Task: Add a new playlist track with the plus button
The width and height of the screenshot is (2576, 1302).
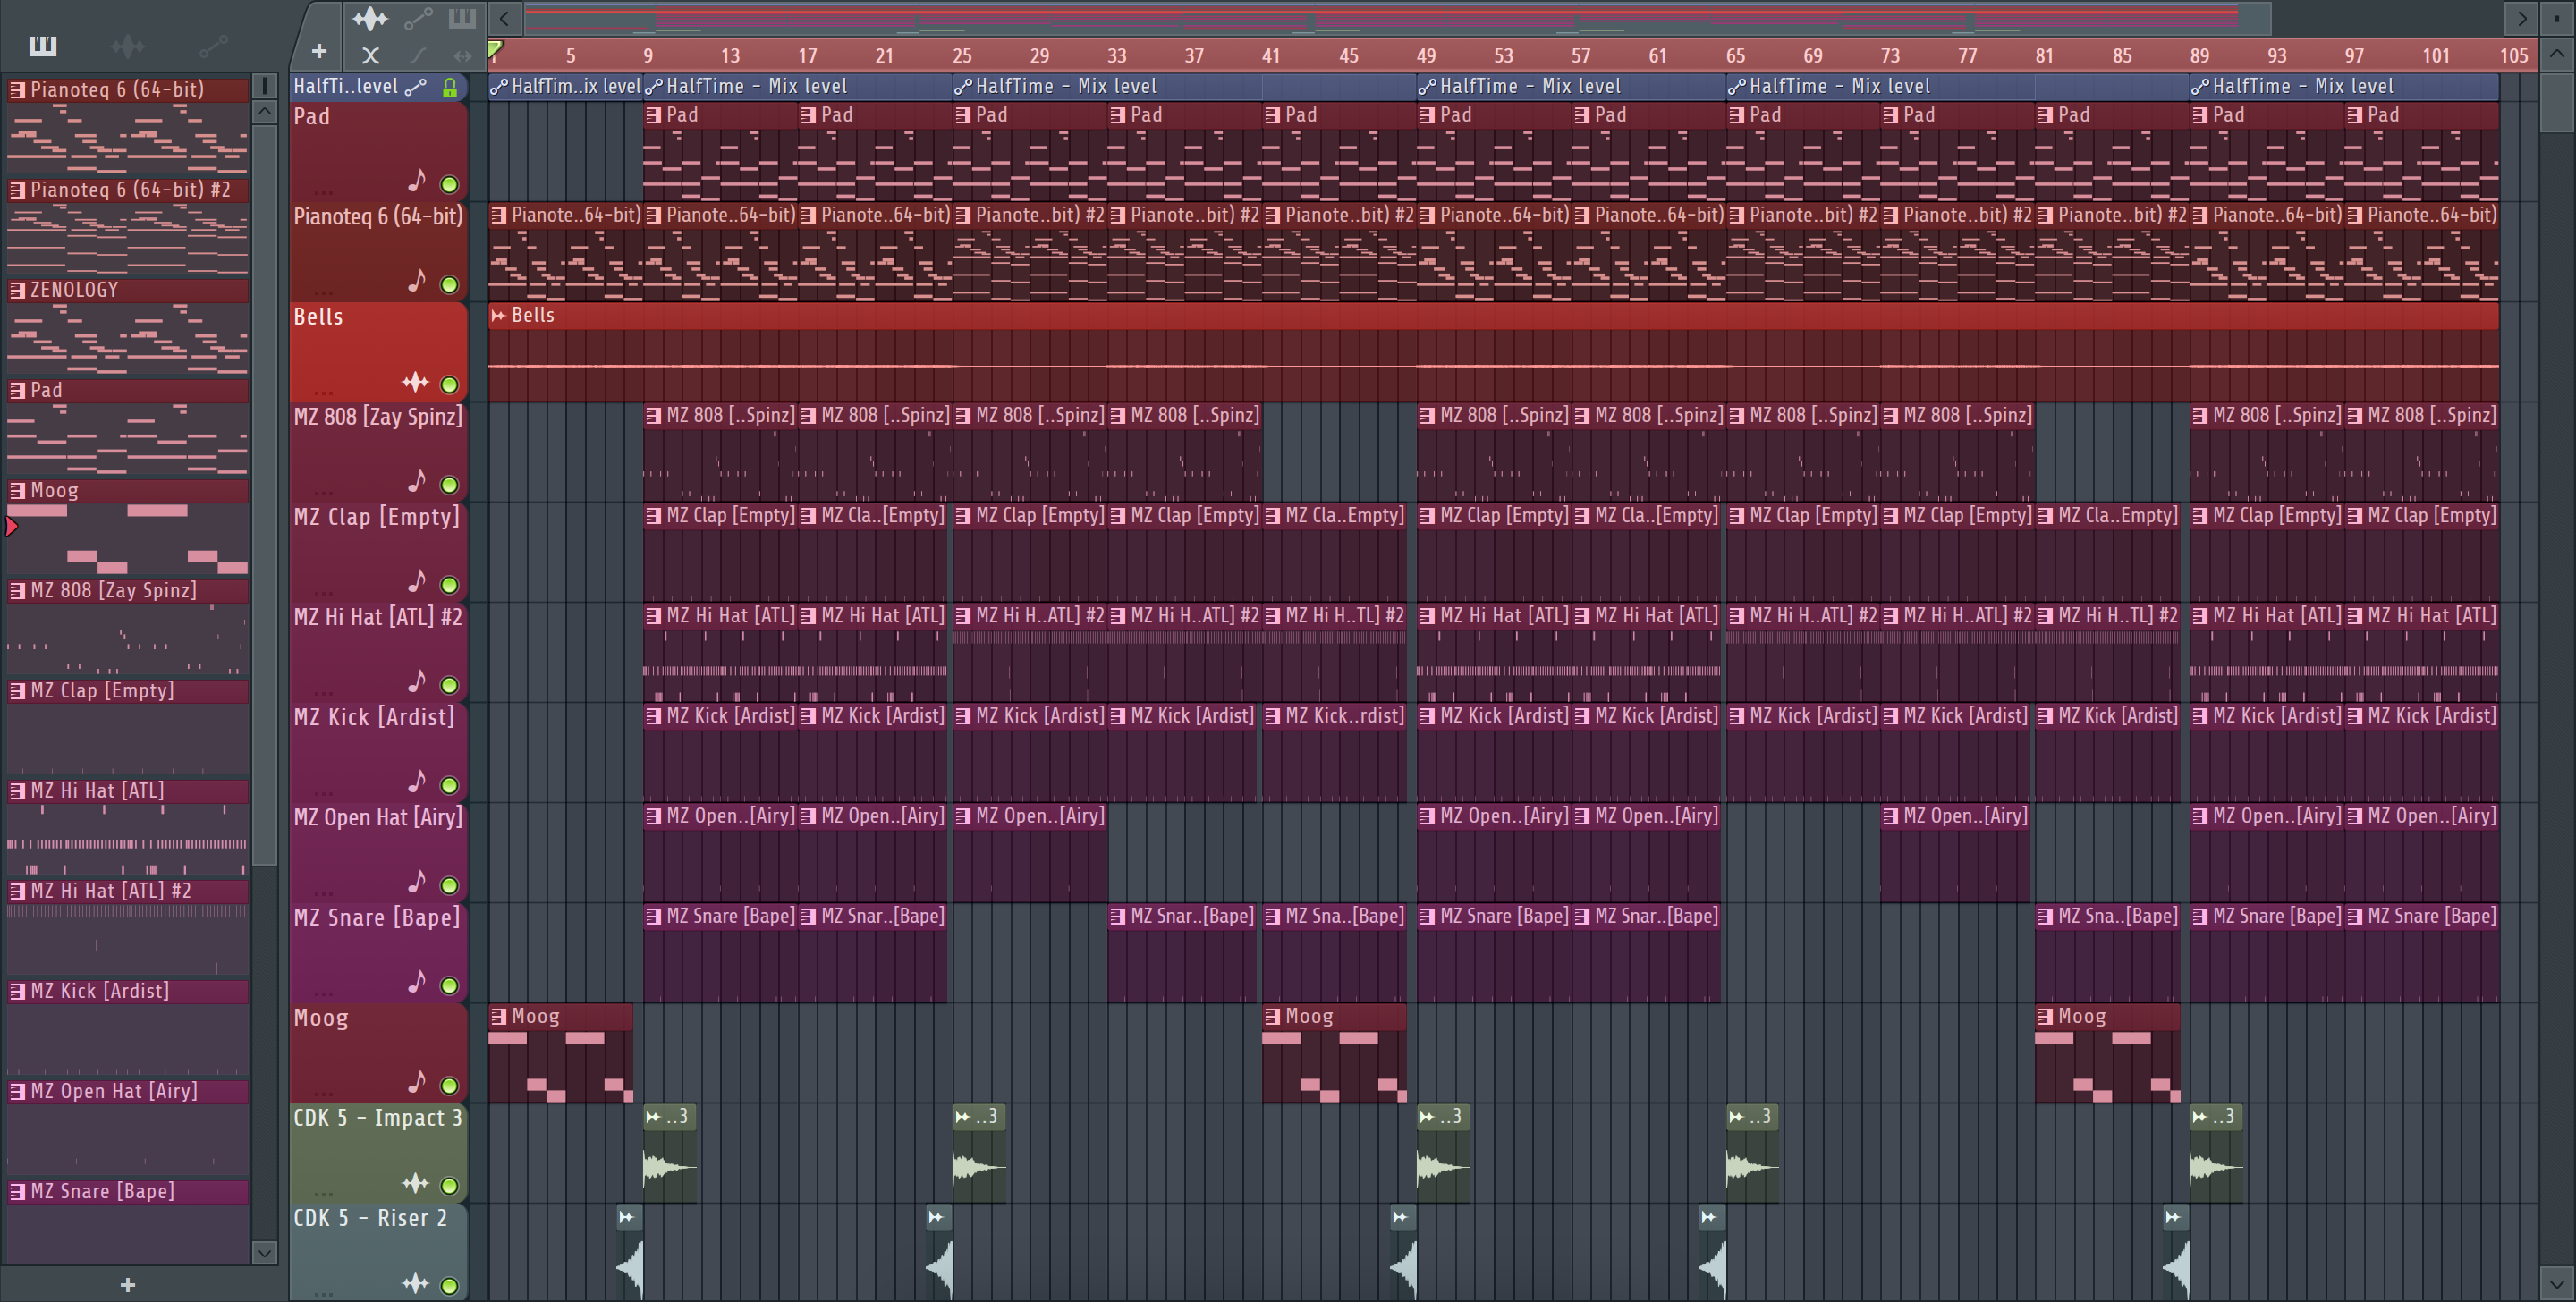Action: [319, 51]
